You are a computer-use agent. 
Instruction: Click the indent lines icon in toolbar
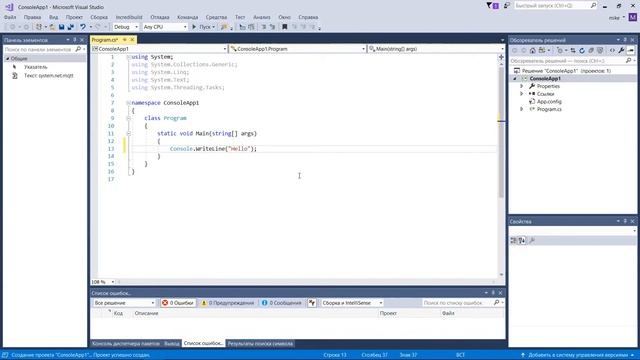263,27
